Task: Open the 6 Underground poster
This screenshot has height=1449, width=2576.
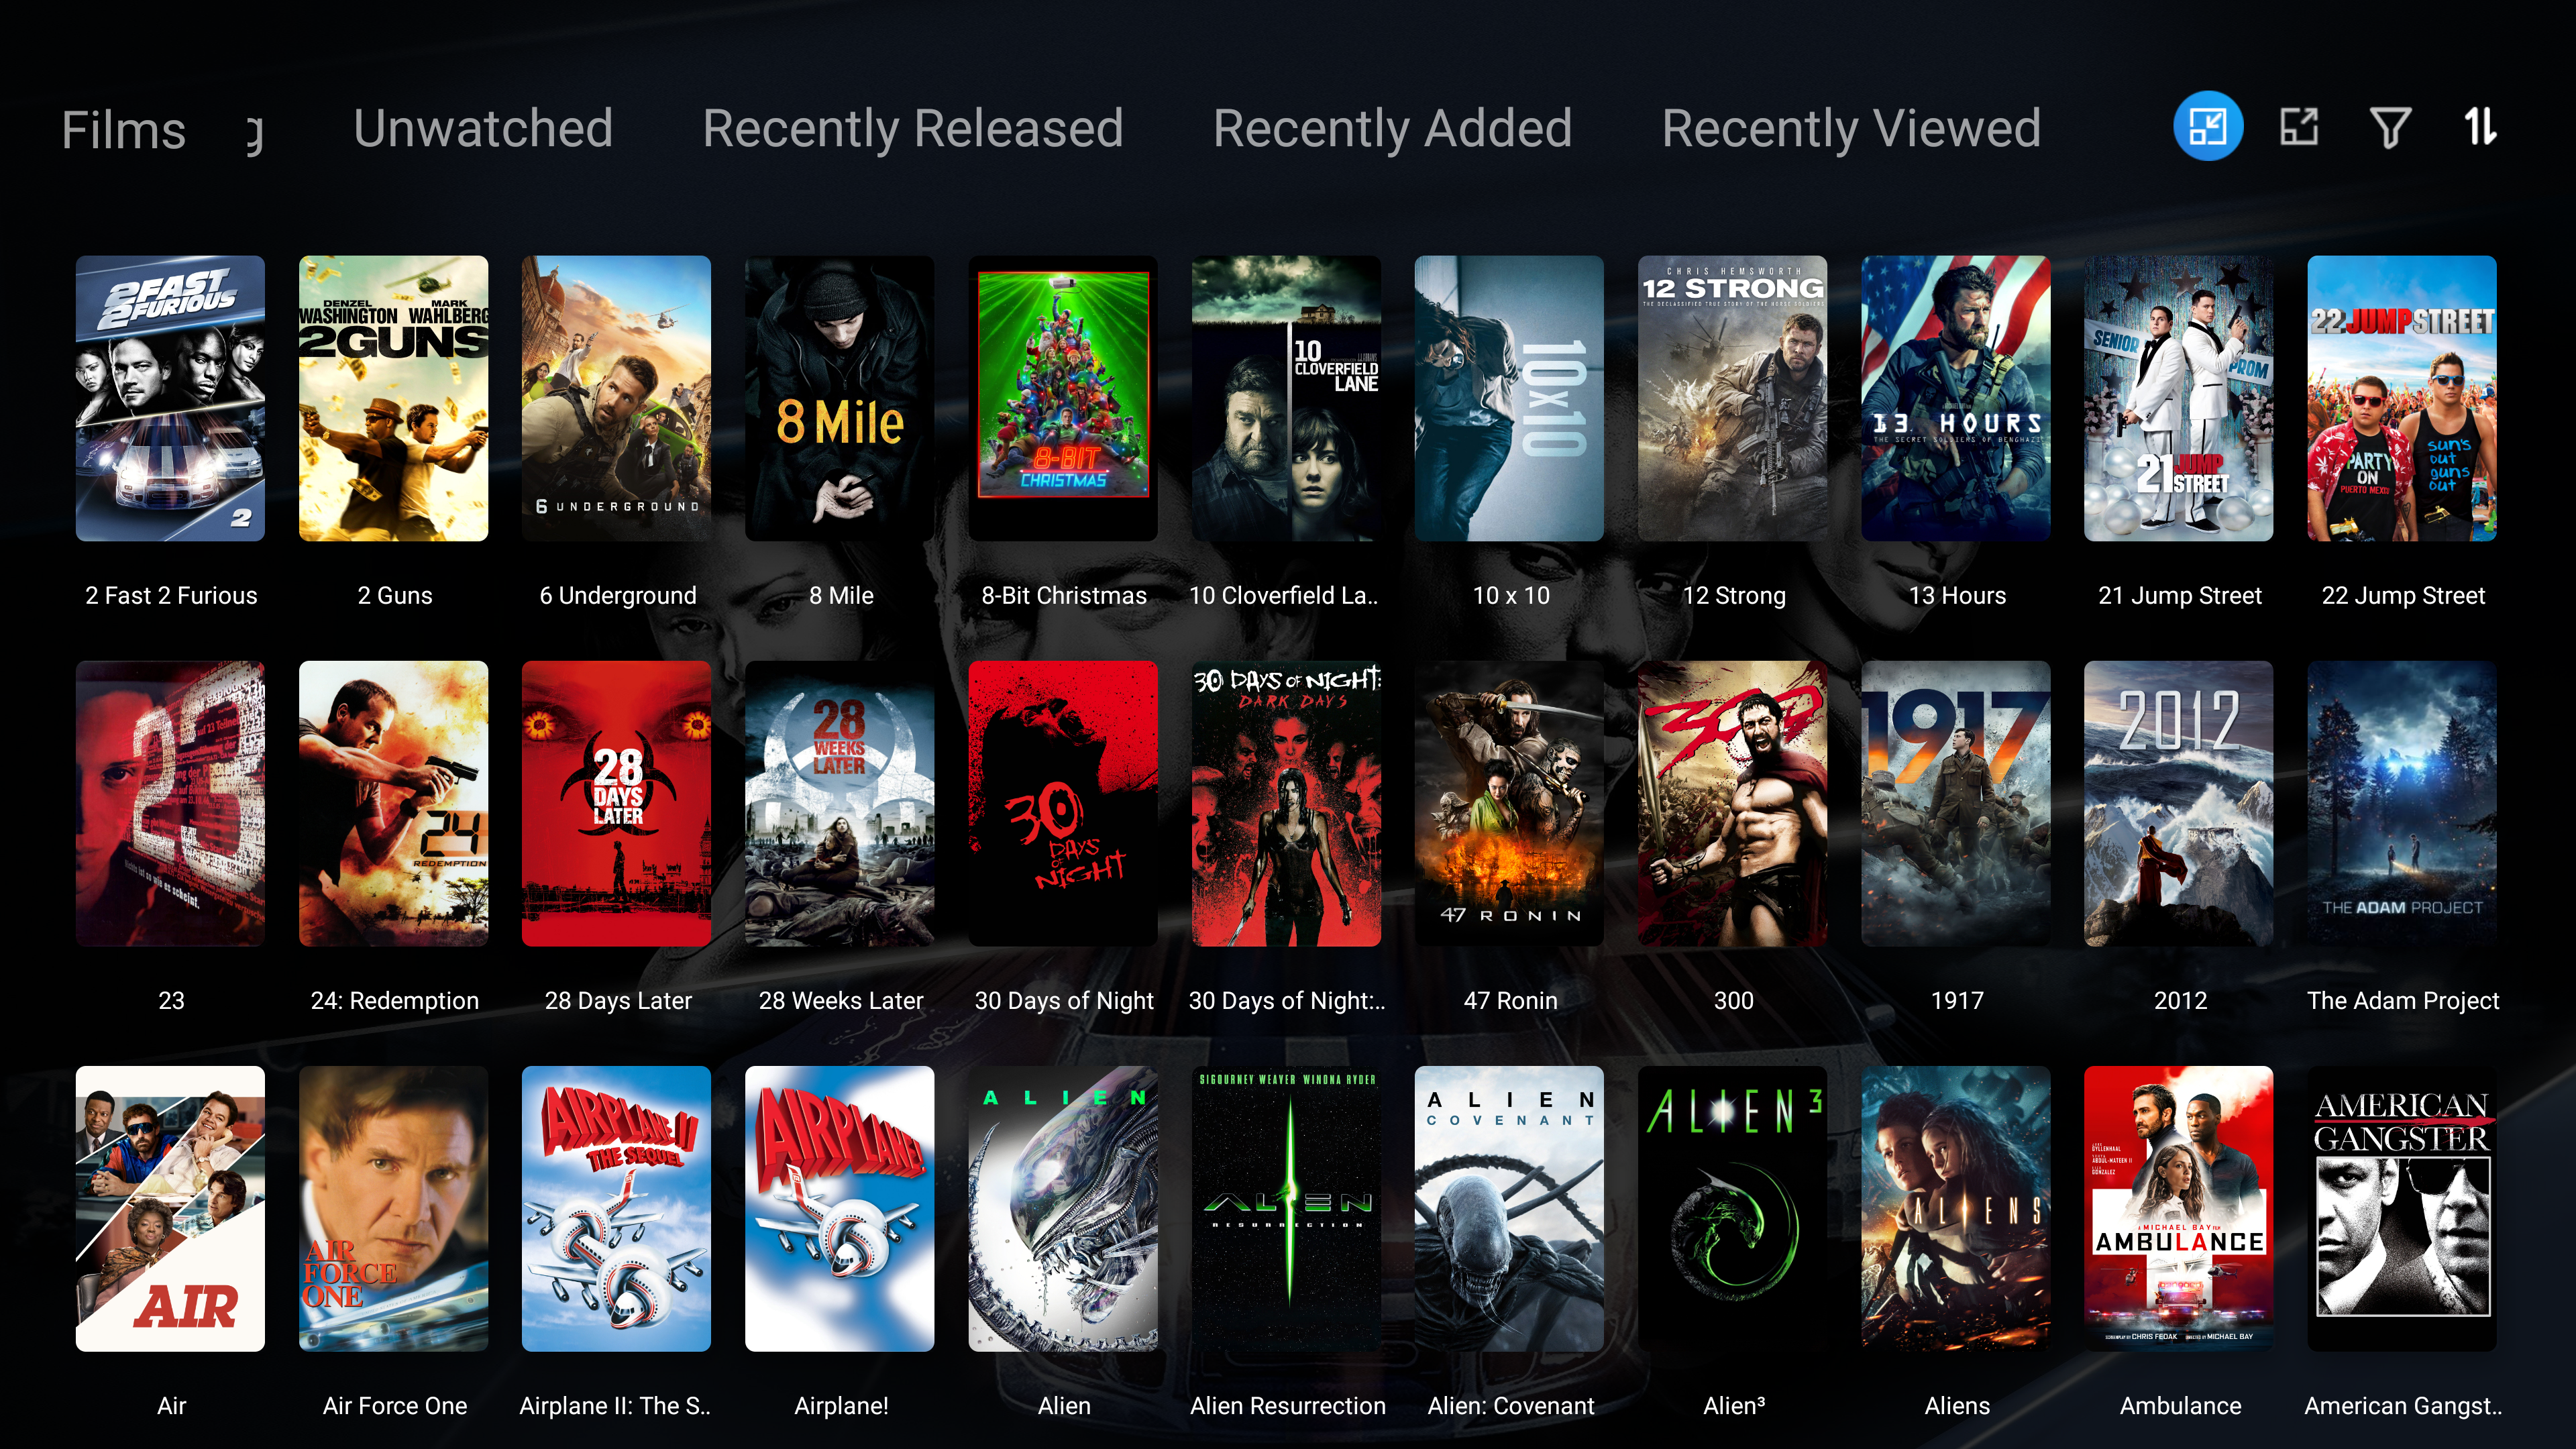Action: click(x=617, y=398)
